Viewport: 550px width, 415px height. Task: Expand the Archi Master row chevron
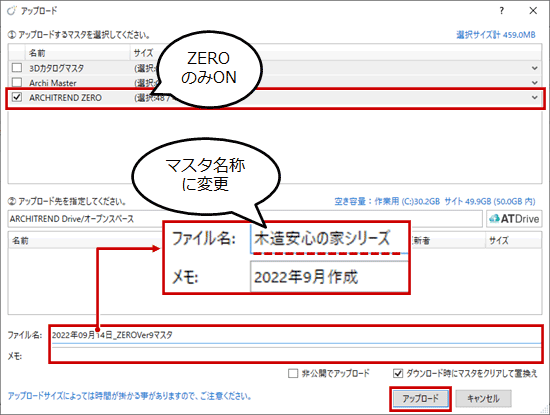tap(534, 83)
